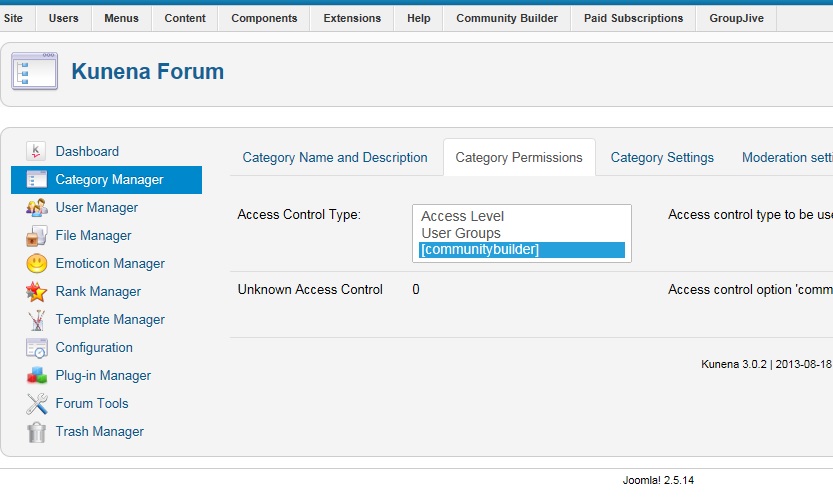
Task: Open the Trash Manager link
Action: (x=100, y=432)
